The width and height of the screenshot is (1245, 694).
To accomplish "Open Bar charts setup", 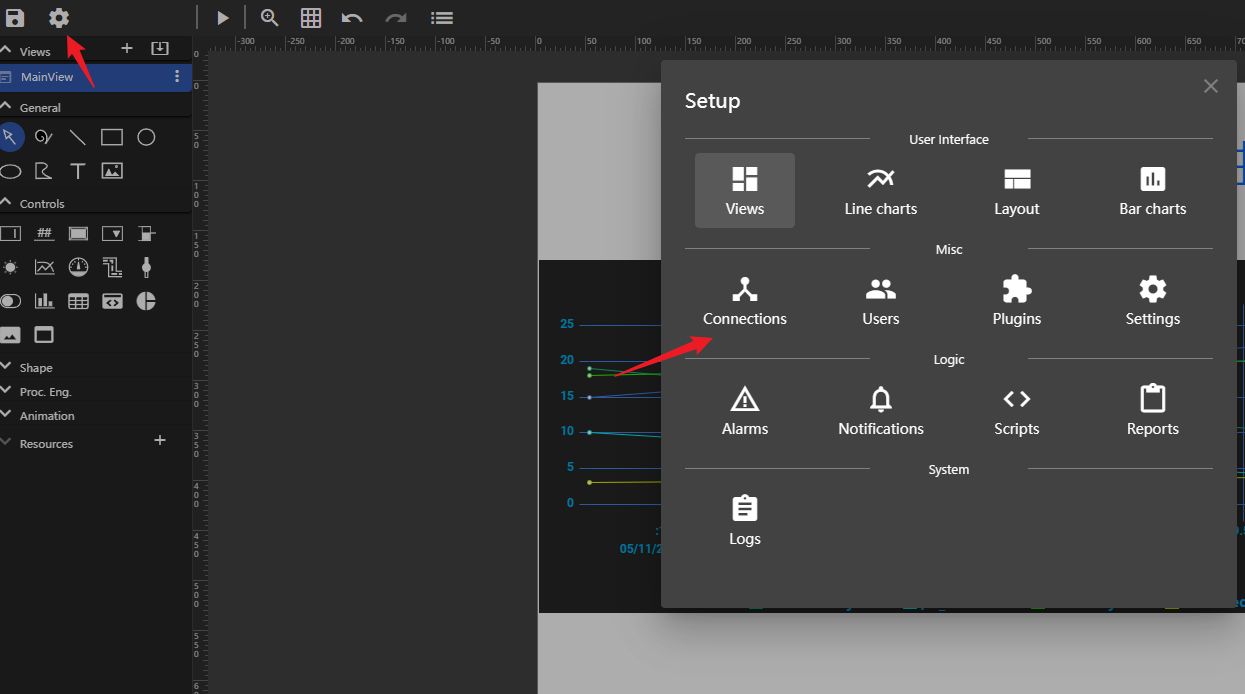I will pos(1153,190).
